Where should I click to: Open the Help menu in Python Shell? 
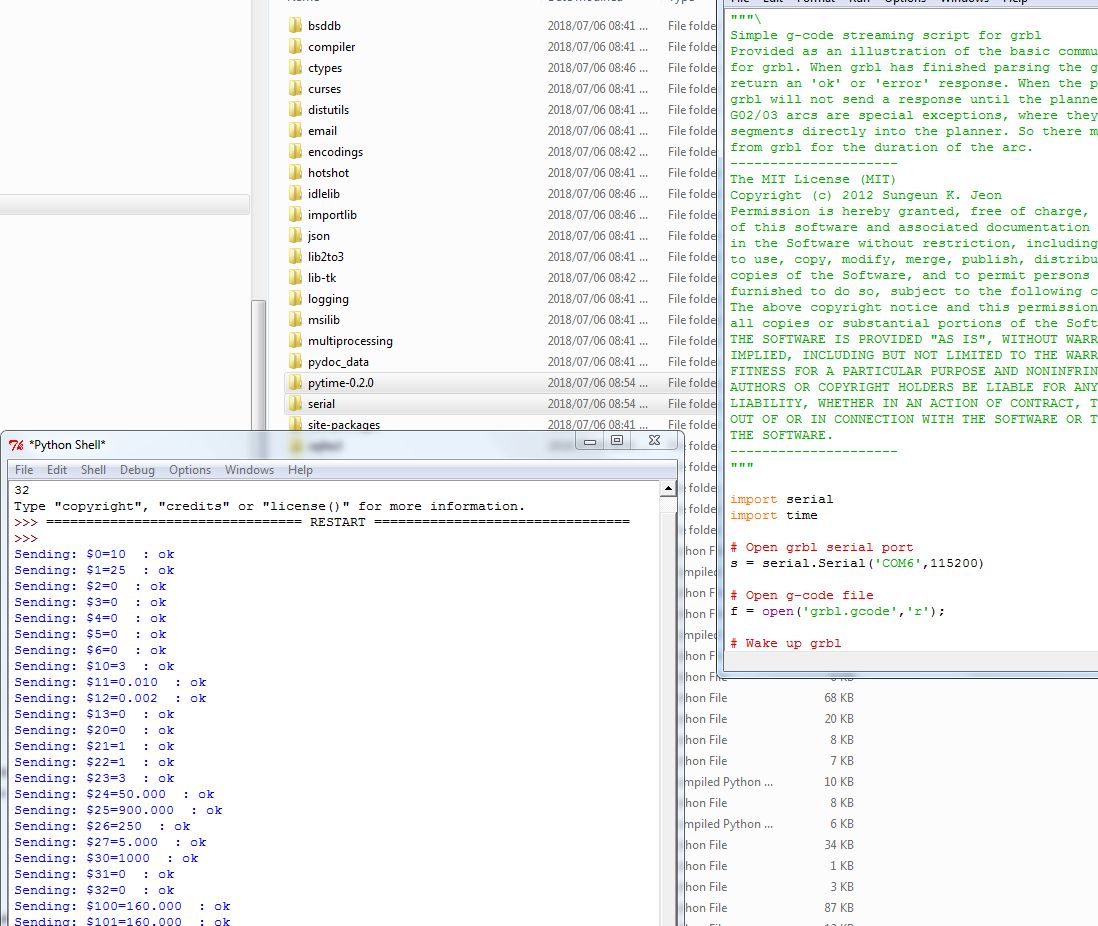(300, 470)
